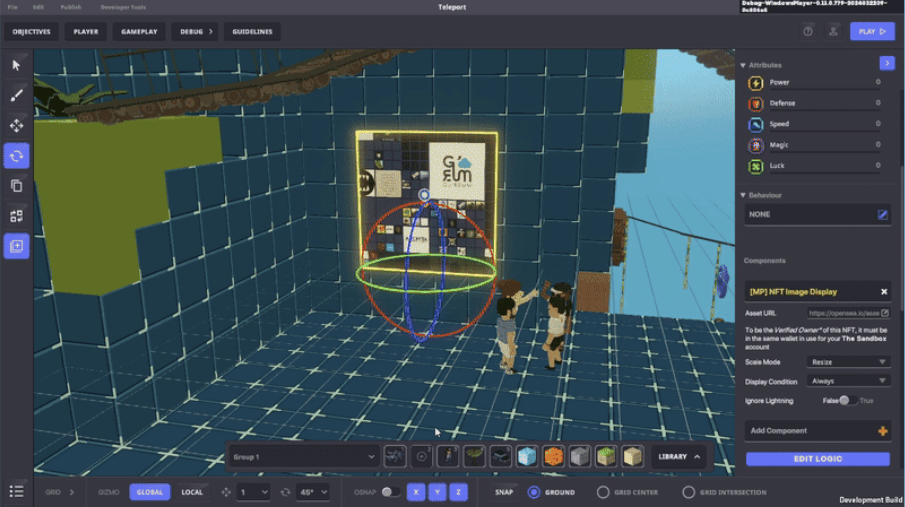Image resolution: width=905 pixels, height=507 pixels.
Task: Activate the rotate tool
Action: (x=16, y=156)
